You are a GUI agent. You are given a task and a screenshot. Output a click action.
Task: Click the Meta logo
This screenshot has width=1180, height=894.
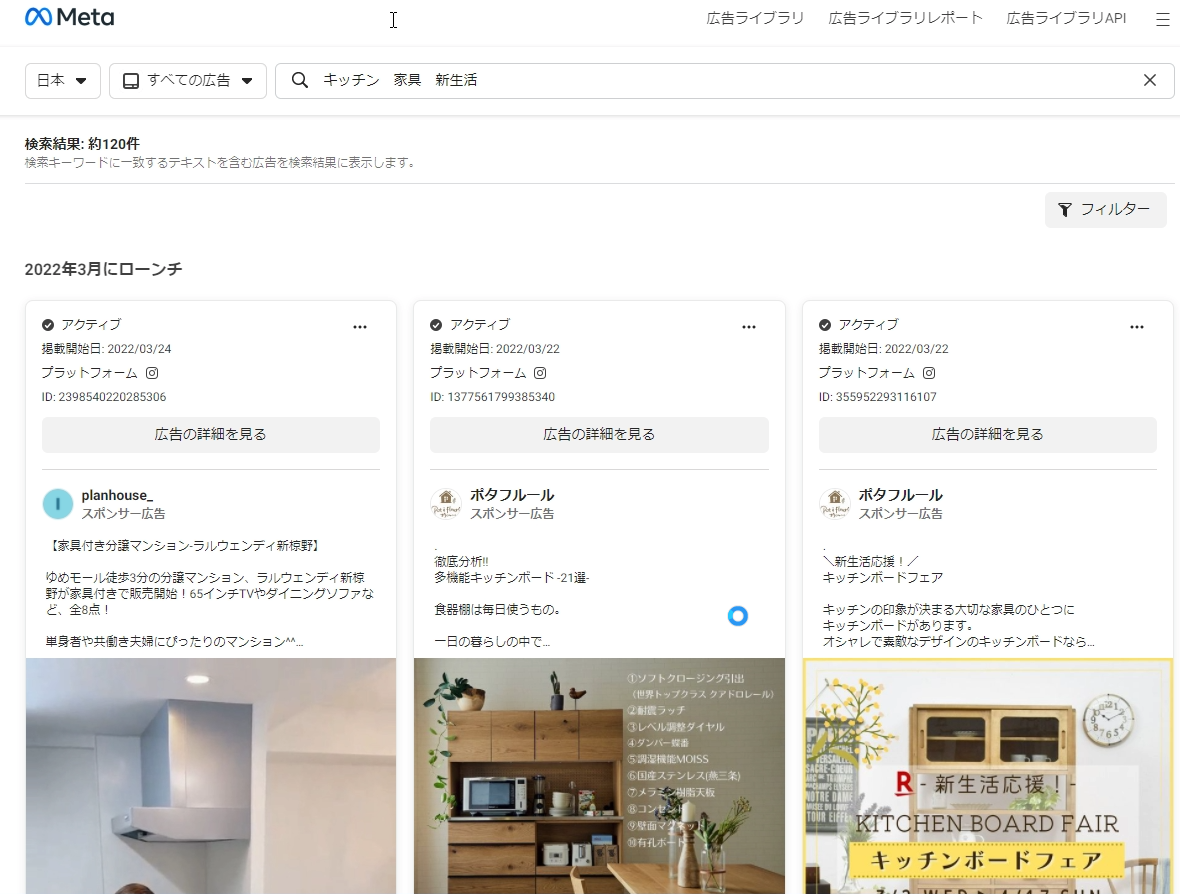click(x=69, y=18)
